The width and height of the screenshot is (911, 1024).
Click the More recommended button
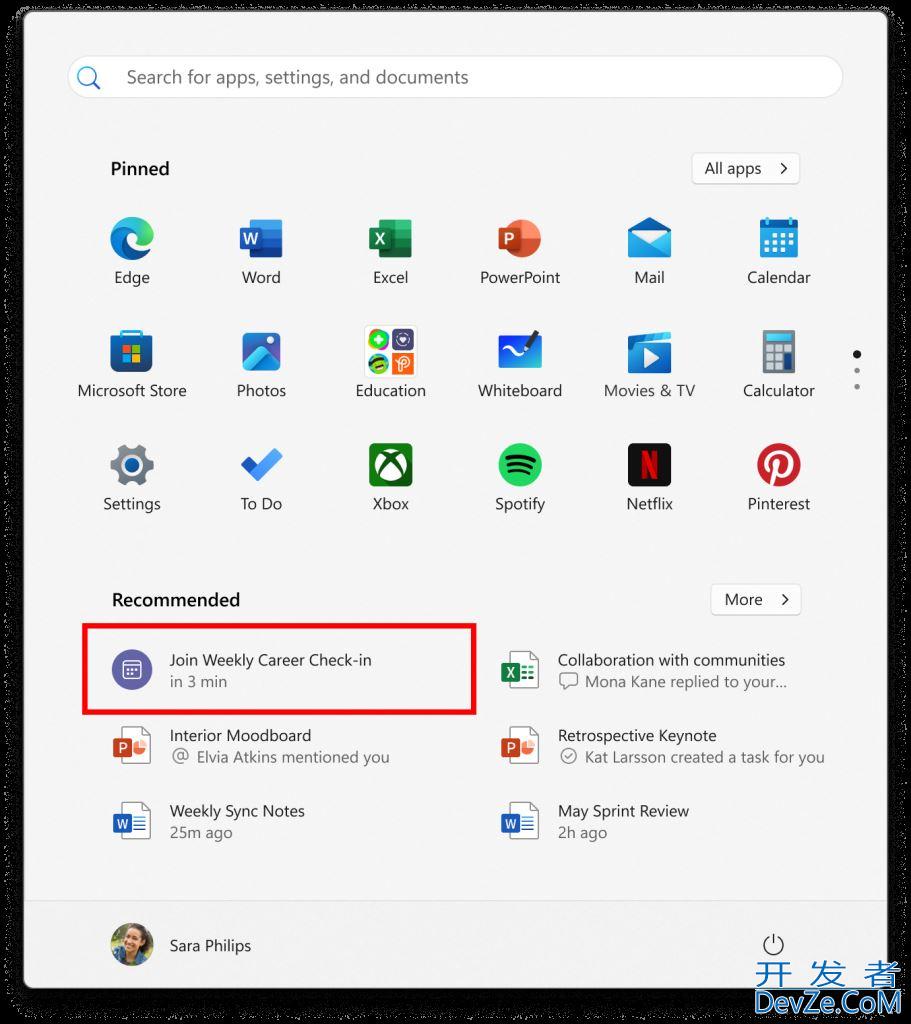click(x=756, y=600)
